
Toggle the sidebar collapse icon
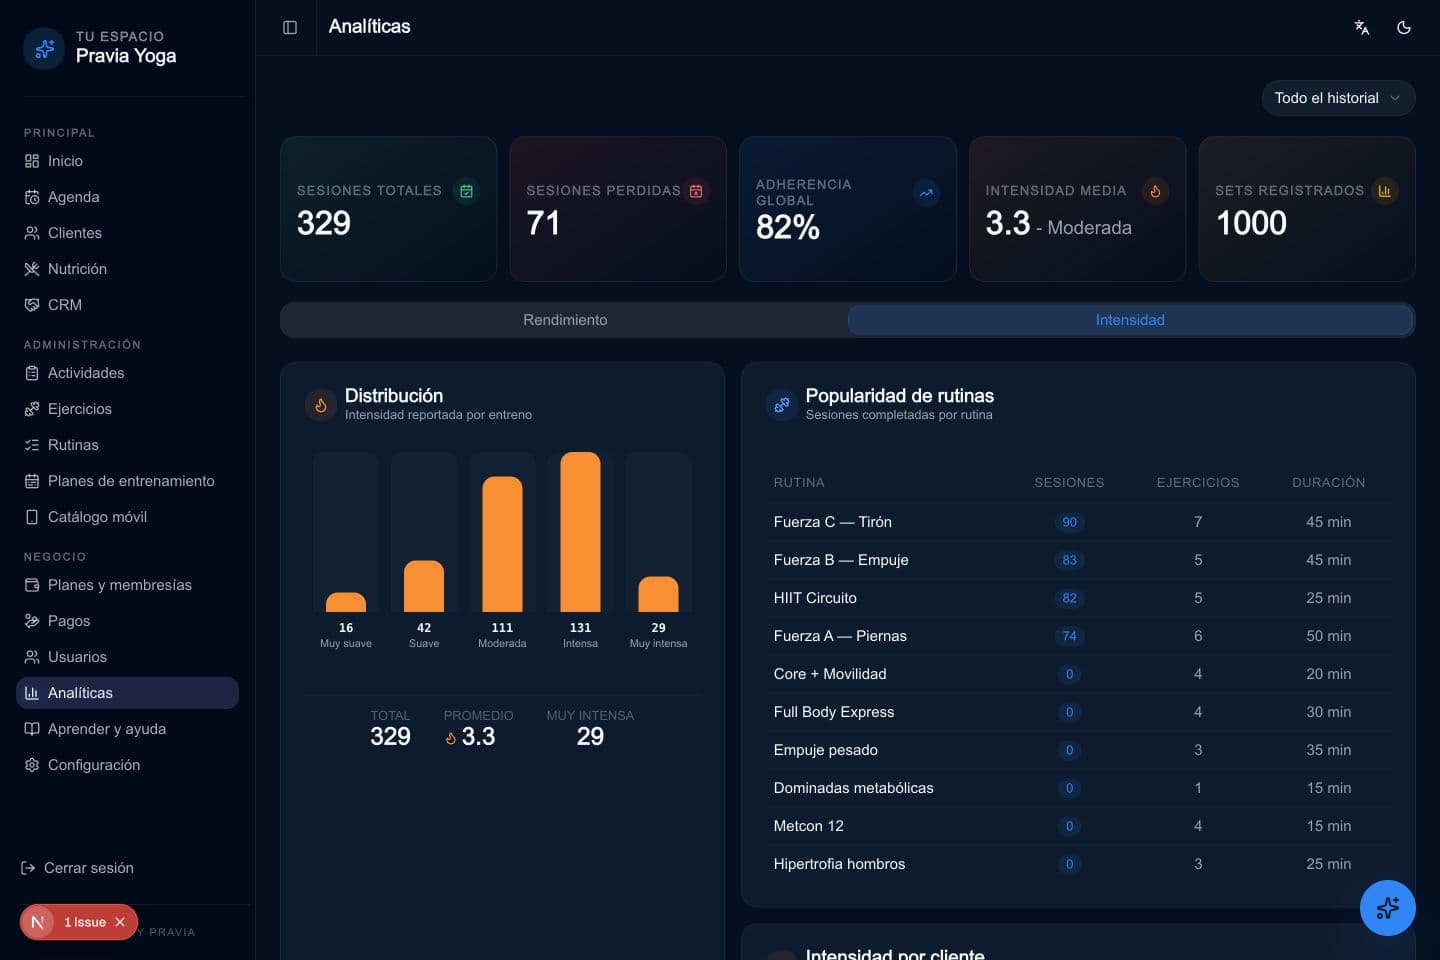[290, 27]
